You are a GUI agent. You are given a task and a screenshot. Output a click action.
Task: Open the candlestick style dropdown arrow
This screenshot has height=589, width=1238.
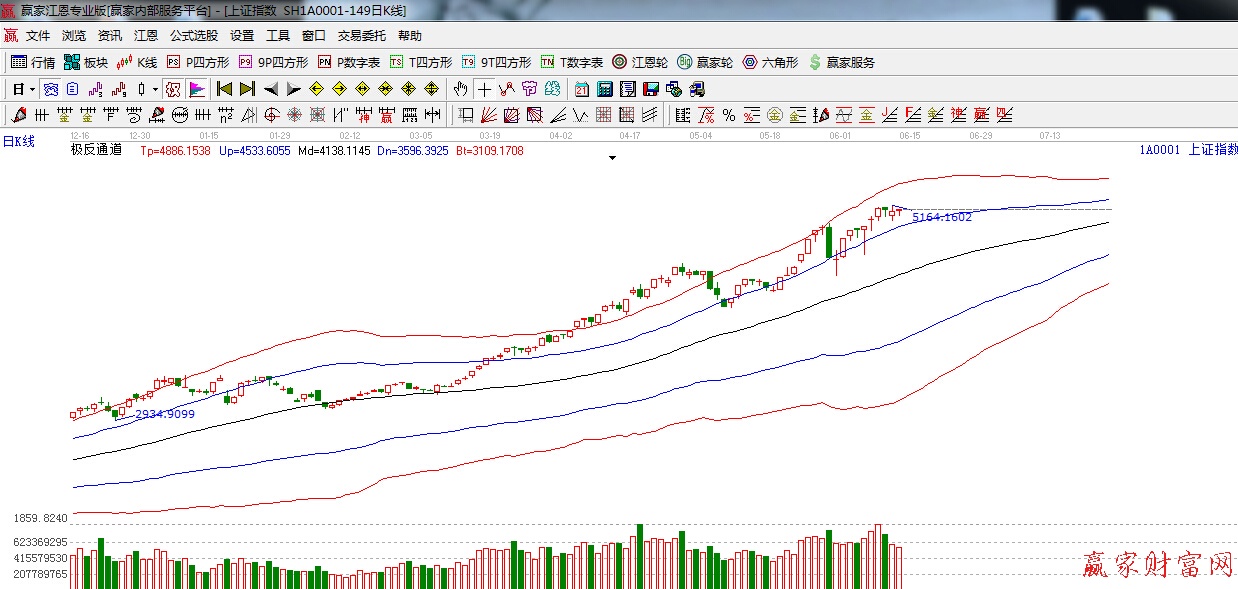click(x=155, y=89)
